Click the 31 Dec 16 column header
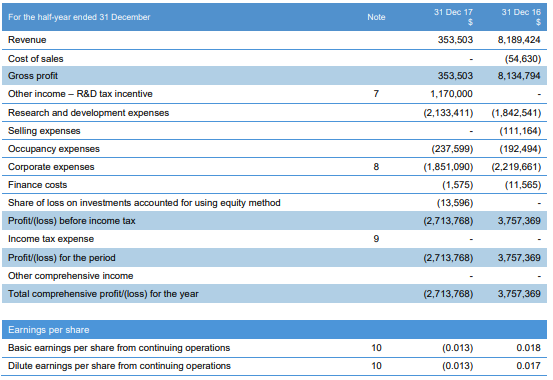Image resolution: width=553 pixels, height=380 pixels. click(x=521, y=17)
